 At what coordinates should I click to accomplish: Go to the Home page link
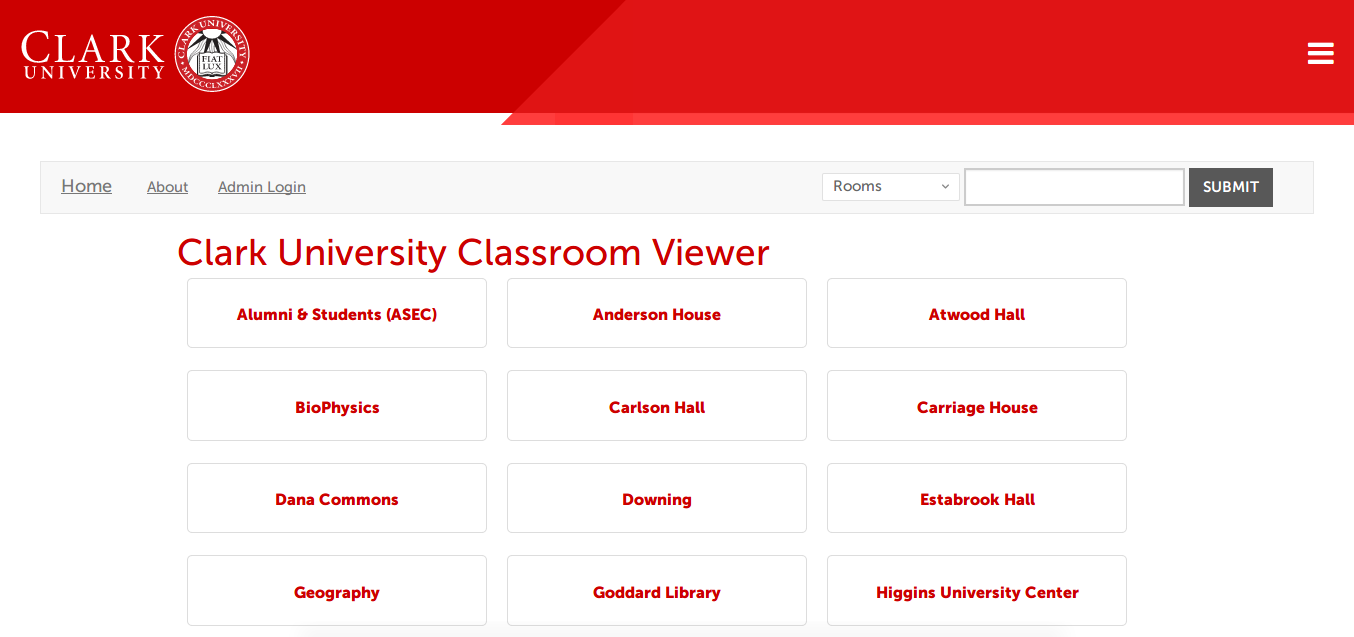[86, 186]
